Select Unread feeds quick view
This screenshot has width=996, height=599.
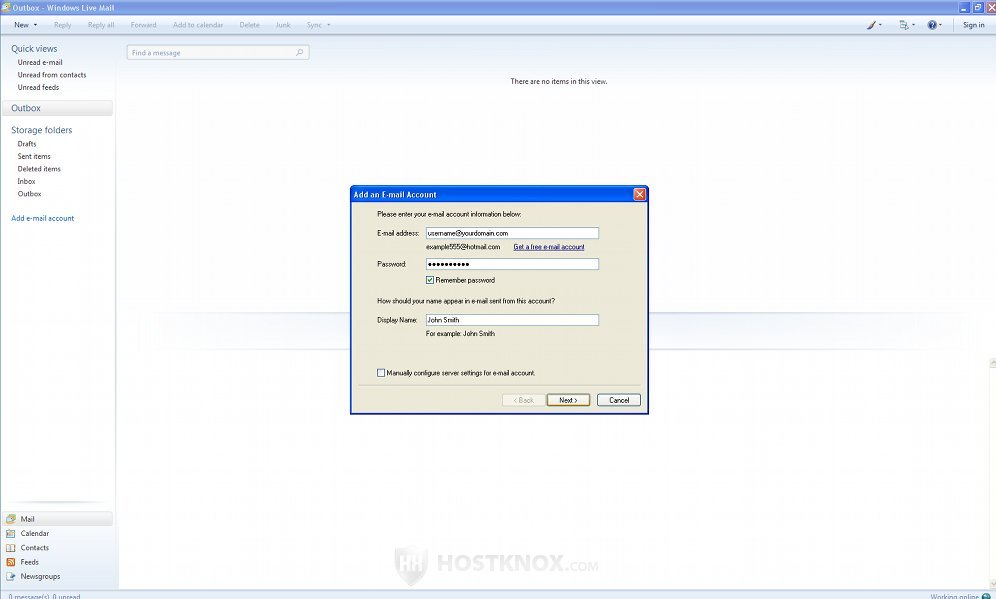pyautogui.click(x=38, y=88)
